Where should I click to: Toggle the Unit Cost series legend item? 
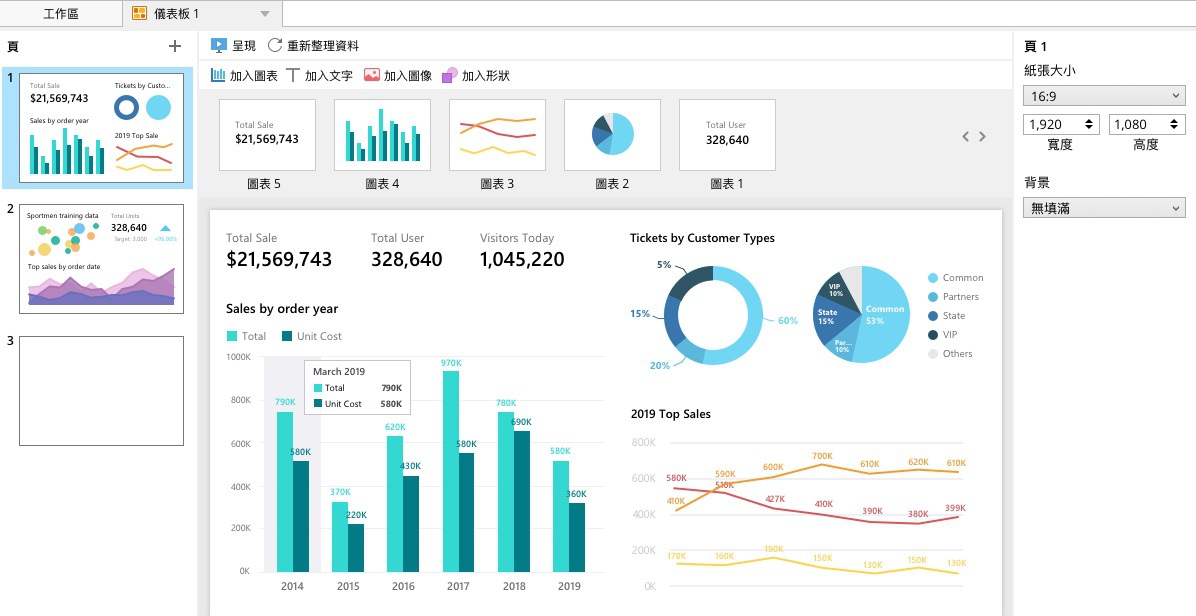point(311,336)
